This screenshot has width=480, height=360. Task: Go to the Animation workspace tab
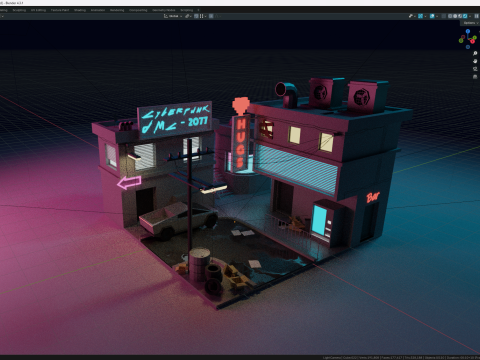(98, 10)
